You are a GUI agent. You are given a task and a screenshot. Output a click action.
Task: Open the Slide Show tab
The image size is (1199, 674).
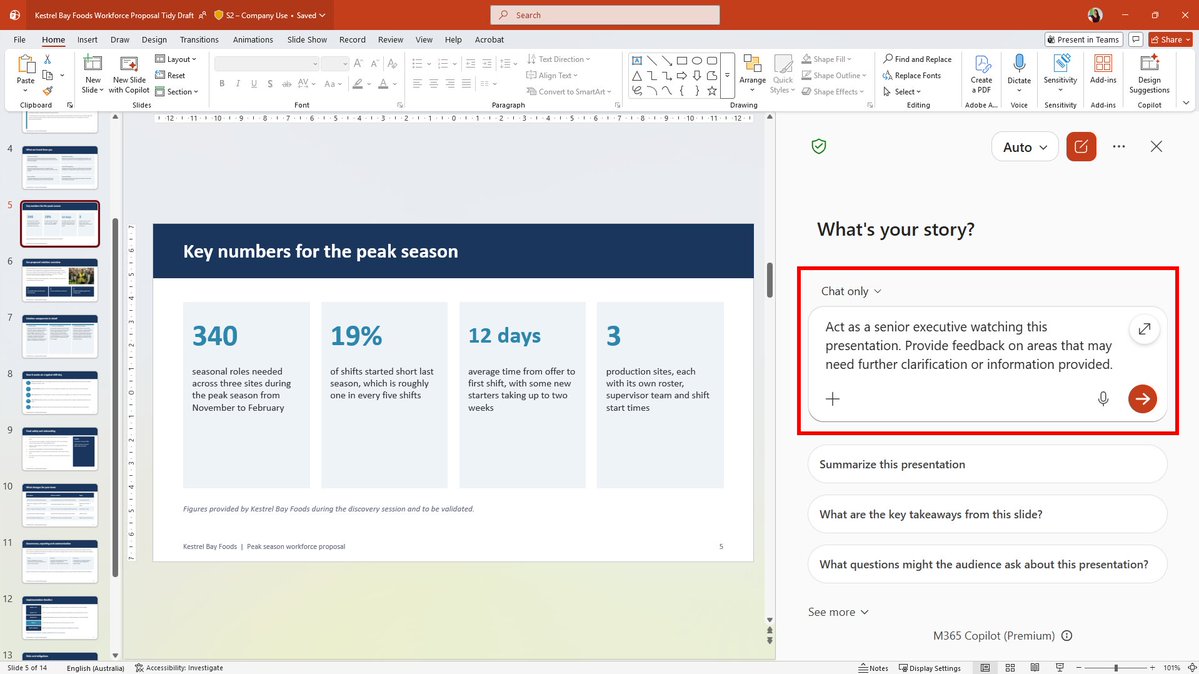point(307,40)
